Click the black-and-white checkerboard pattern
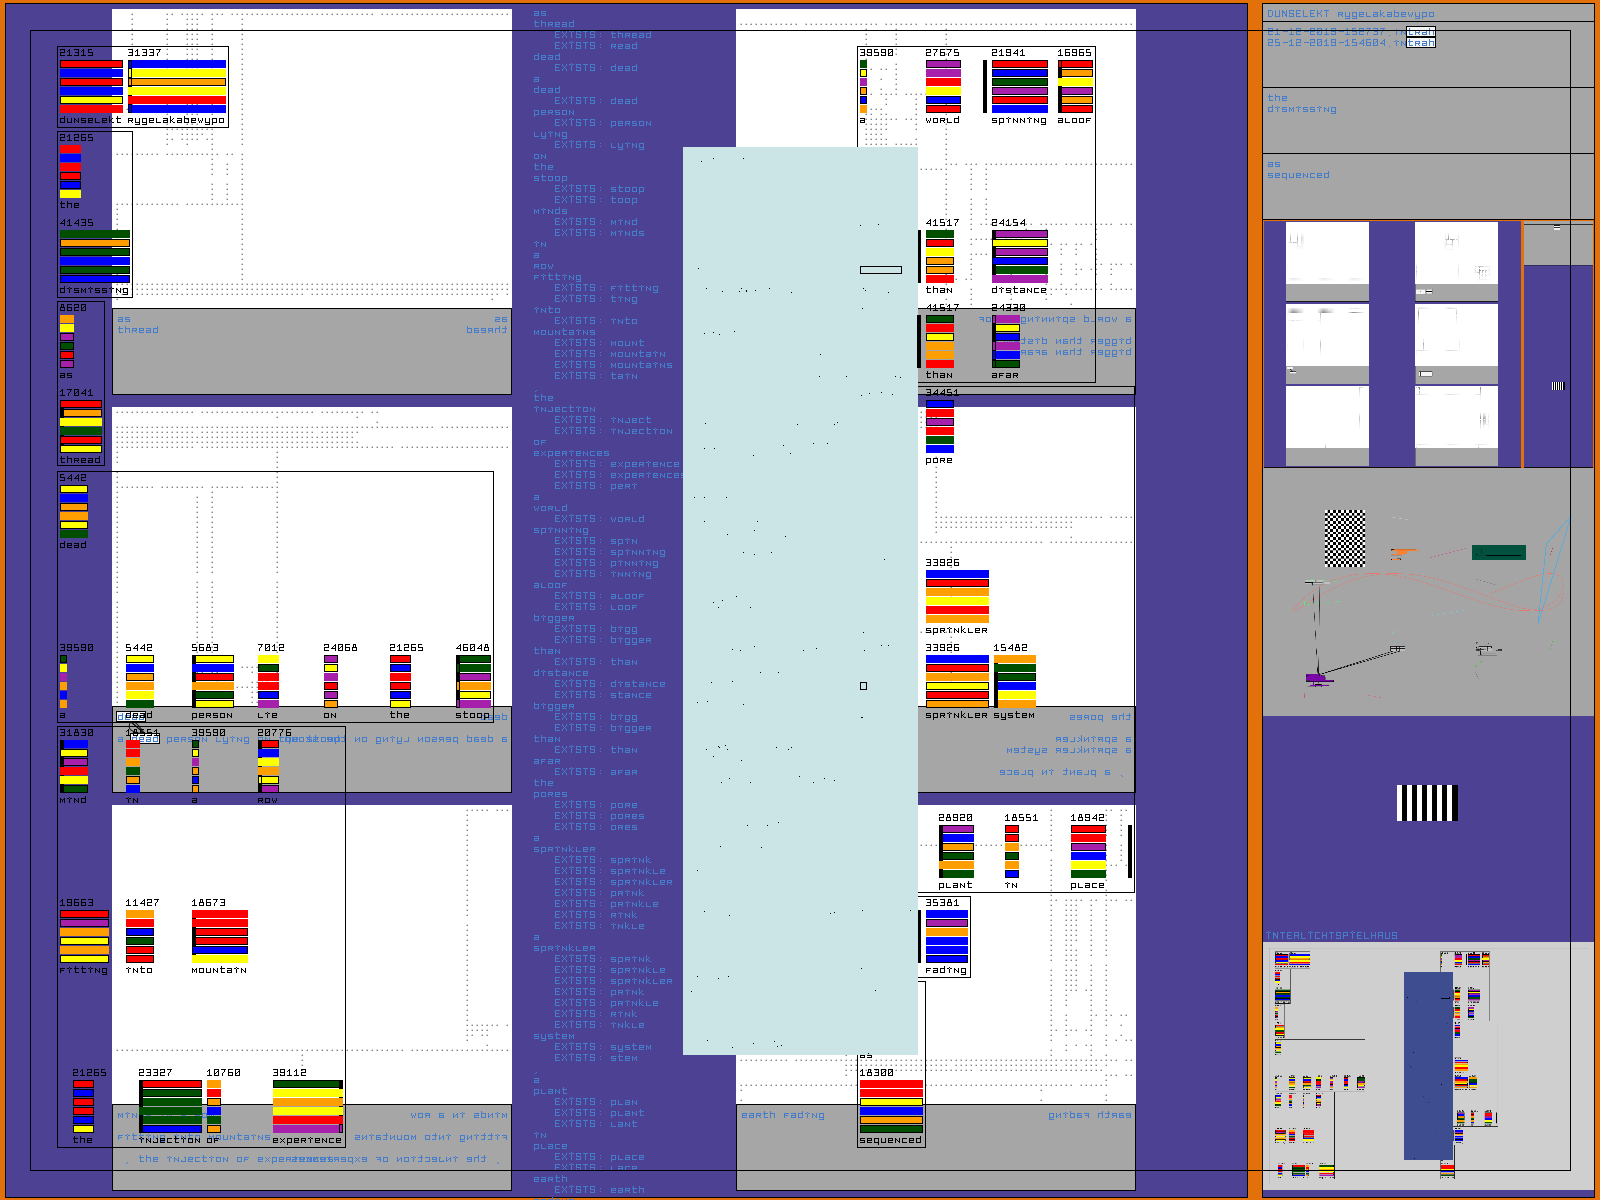 (x=1345, y=538)
